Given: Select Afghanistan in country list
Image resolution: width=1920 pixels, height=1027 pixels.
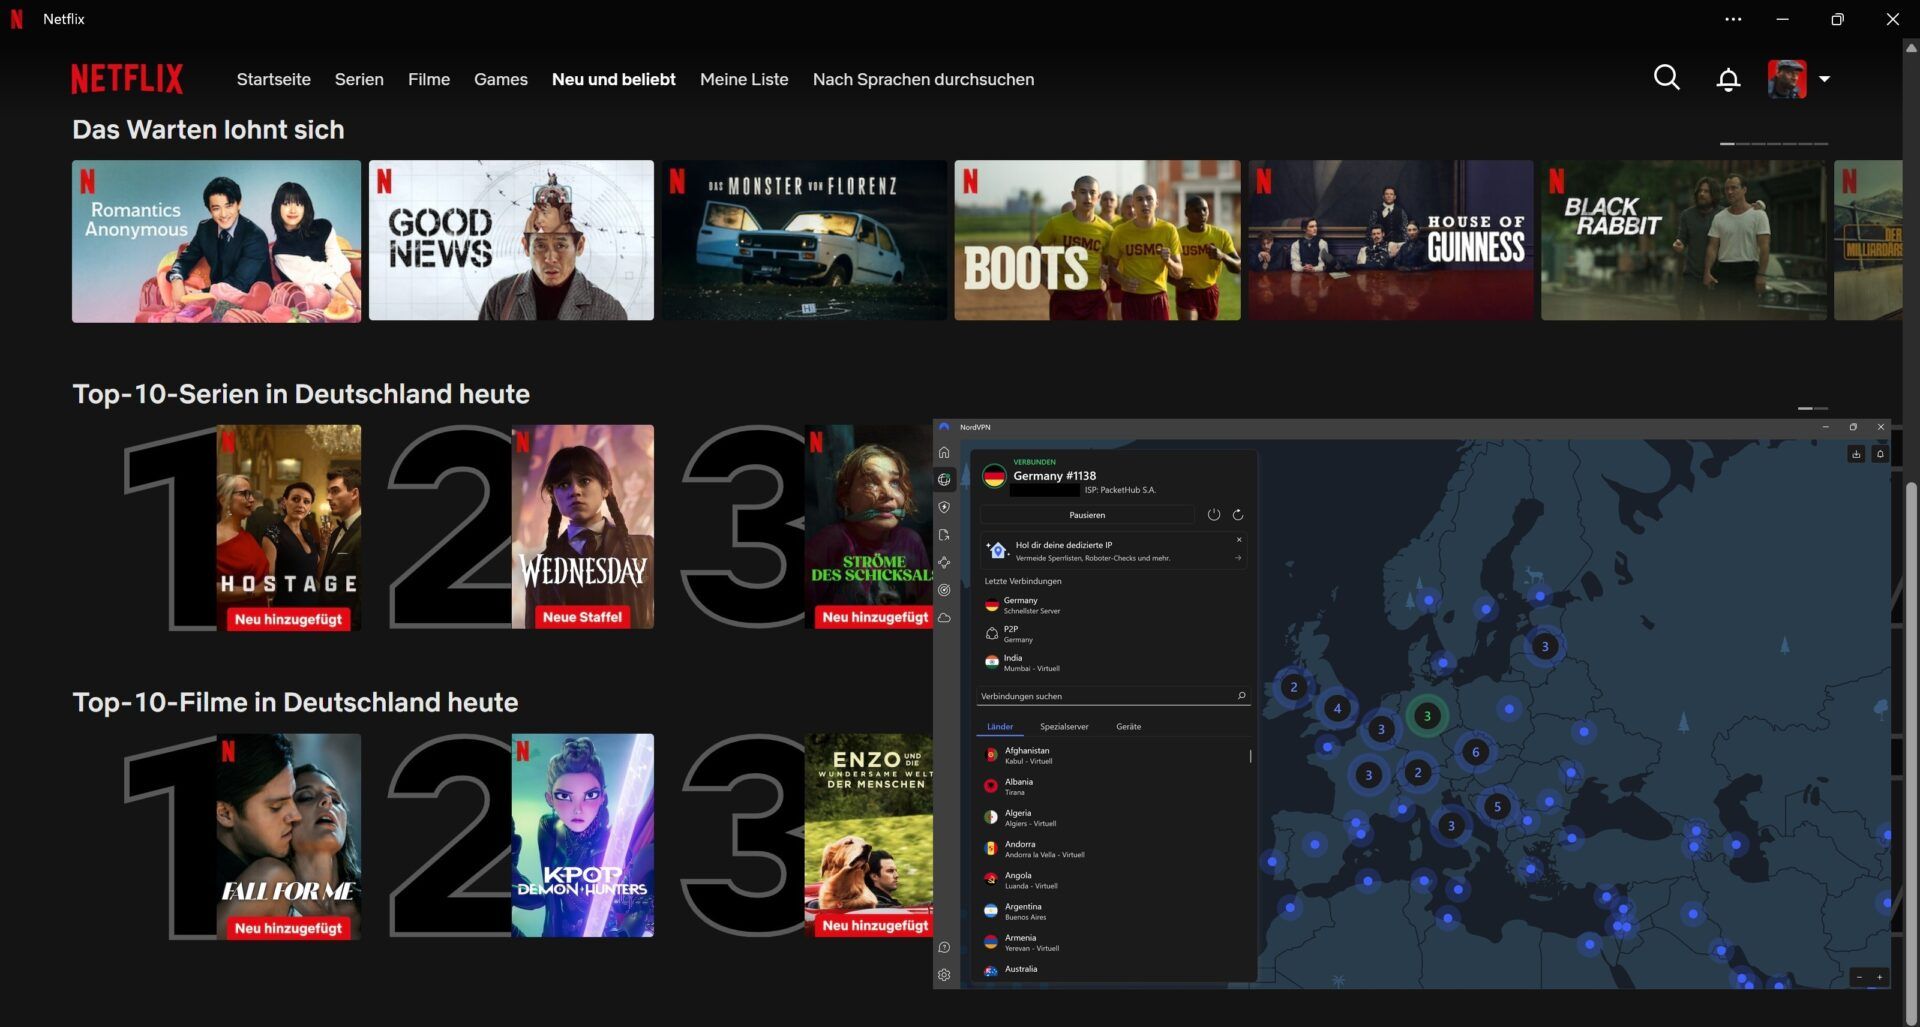Looking at the screenshot, I should point(1112,755).
